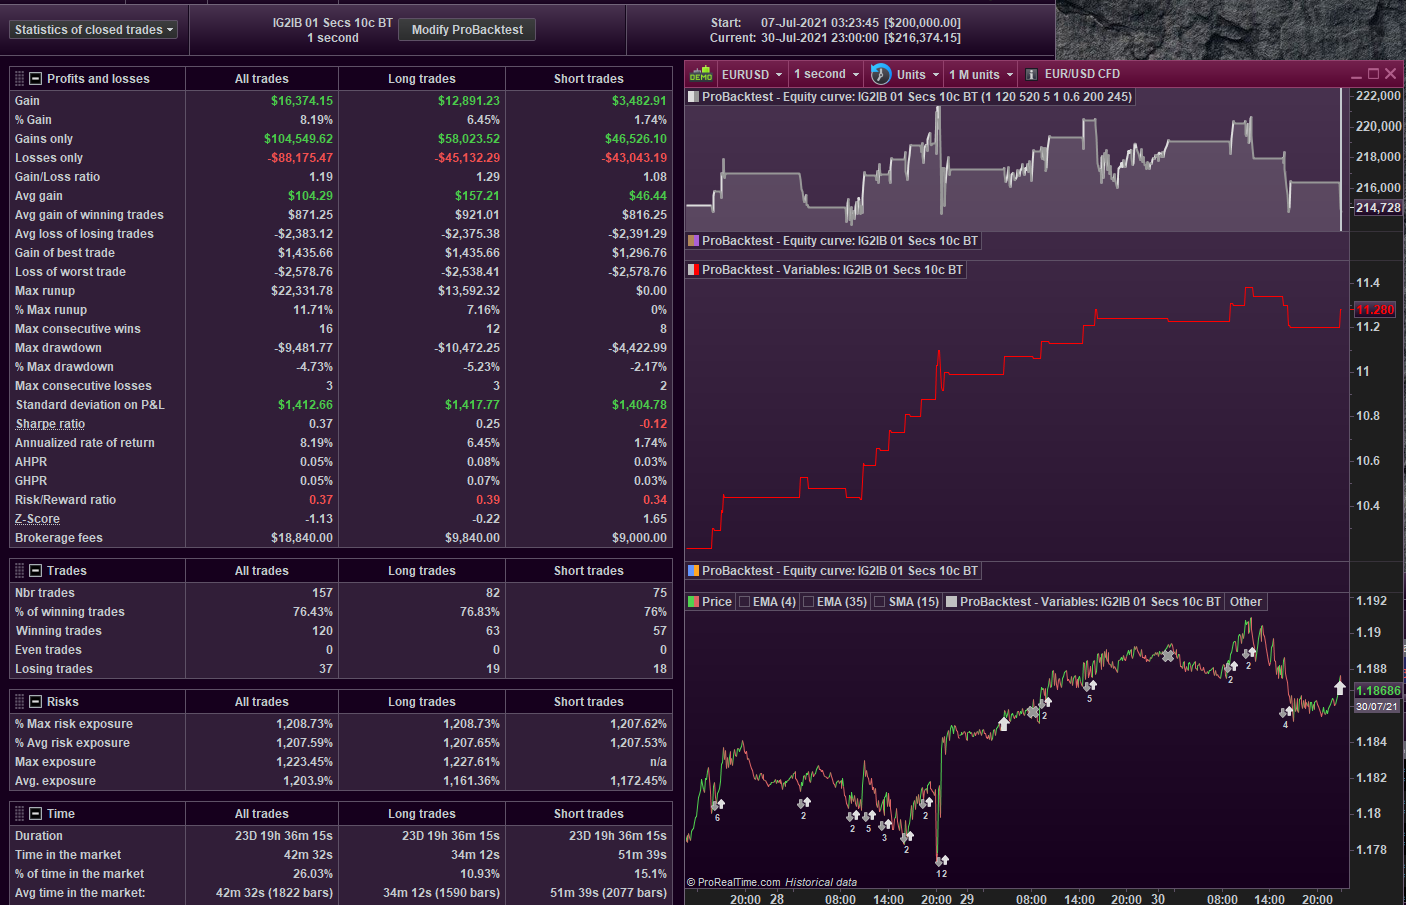
Task: Click the Short trades header in Time section
Action: pyautogui.click(x=589, y=814)
